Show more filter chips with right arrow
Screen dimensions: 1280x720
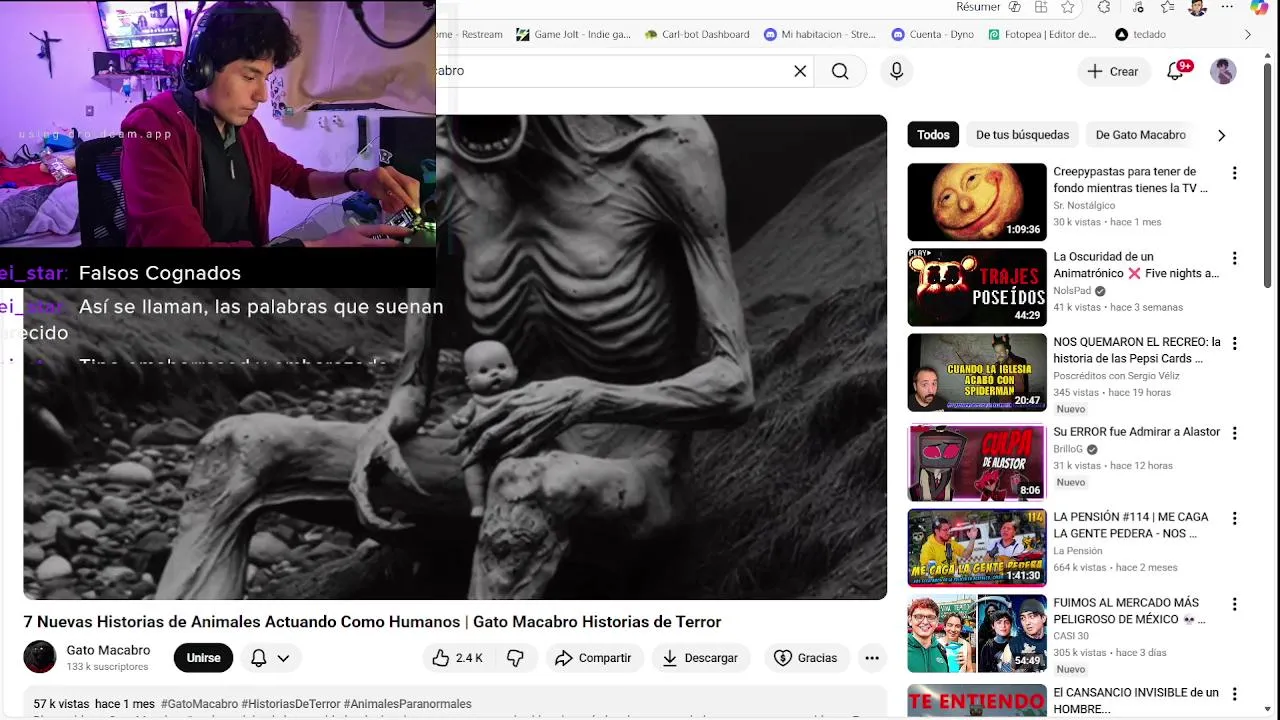coord(1221,135)
